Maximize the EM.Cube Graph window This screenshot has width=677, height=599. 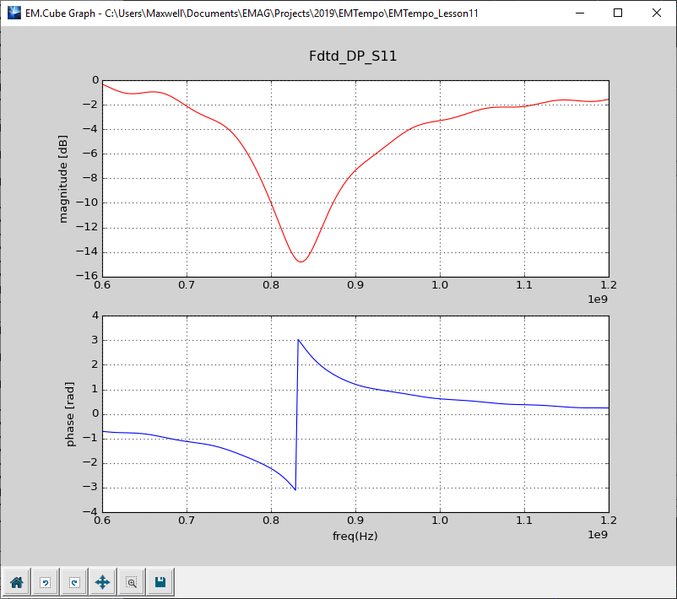tap(617, 13)
